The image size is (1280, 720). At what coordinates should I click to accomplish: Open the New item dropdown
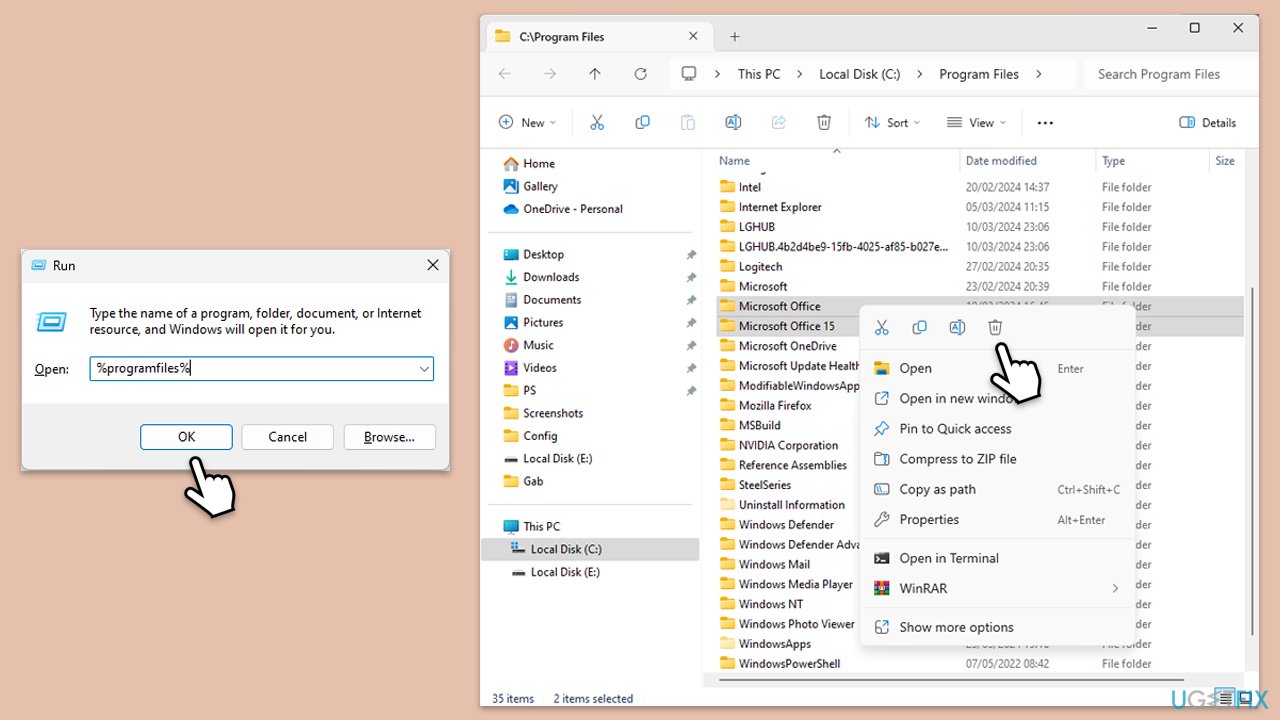point(527,123)
